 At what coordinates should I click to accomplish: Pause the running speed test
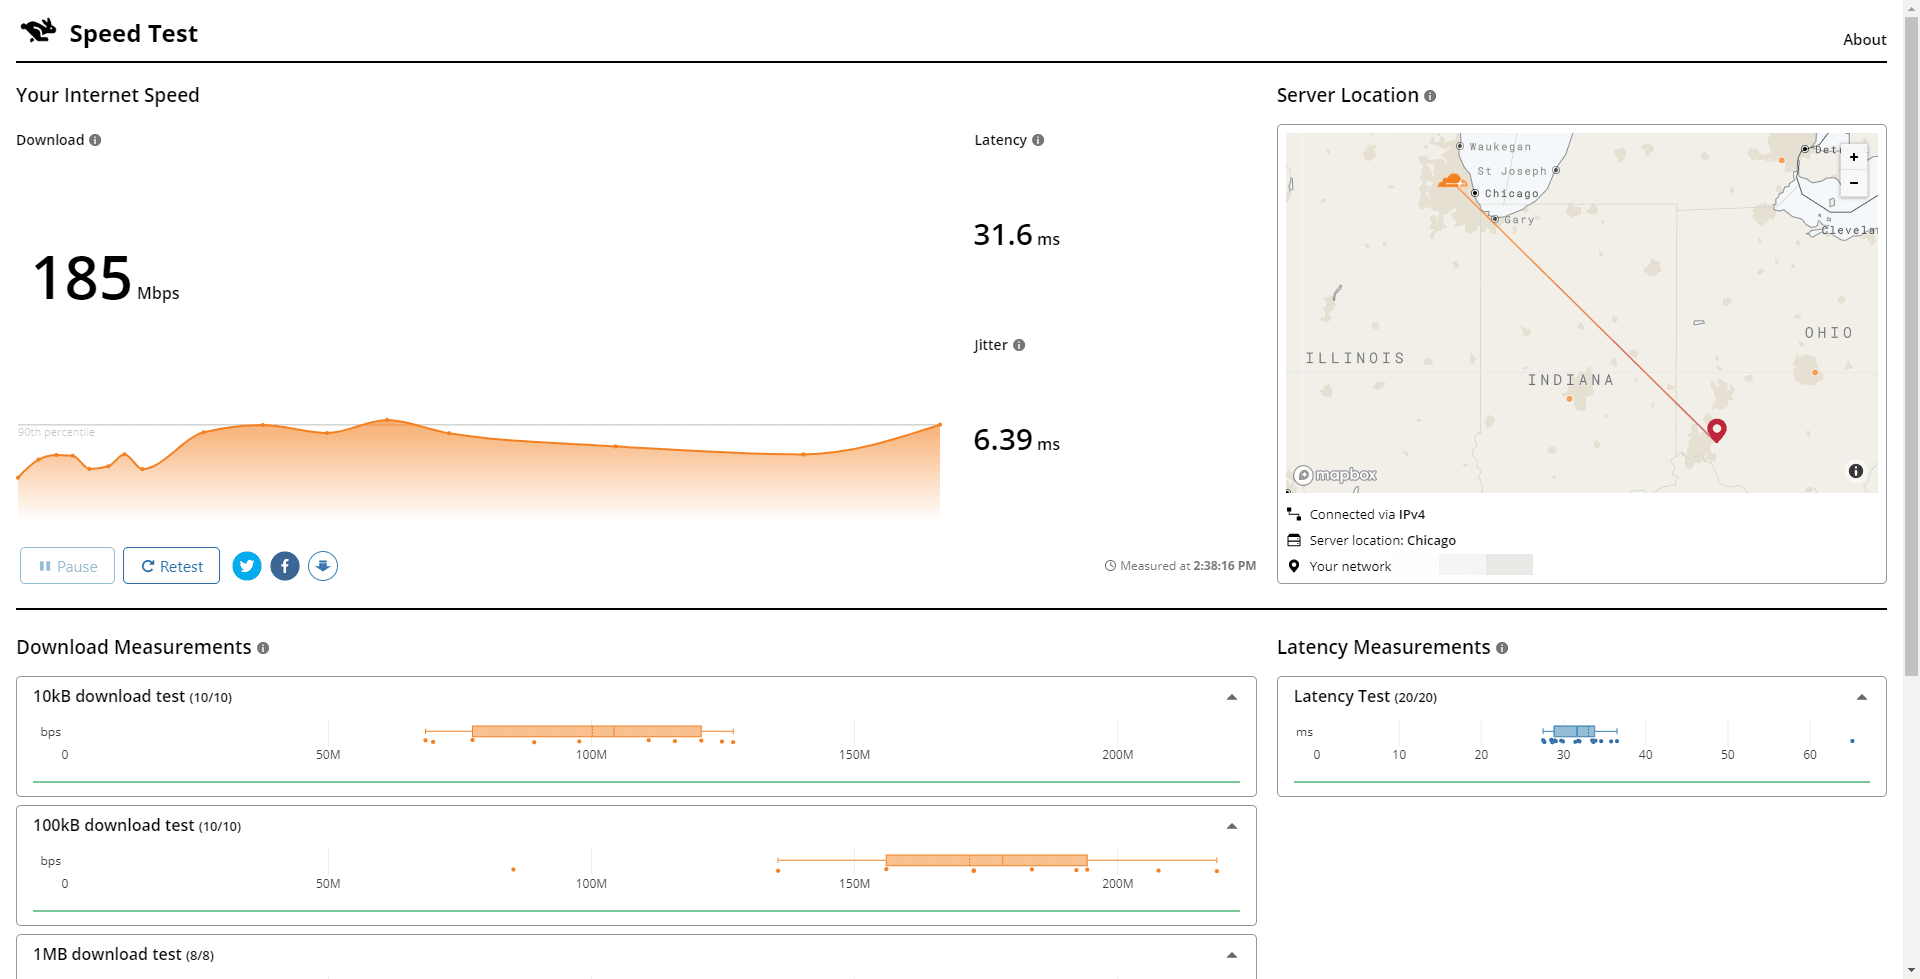[66, 566]
